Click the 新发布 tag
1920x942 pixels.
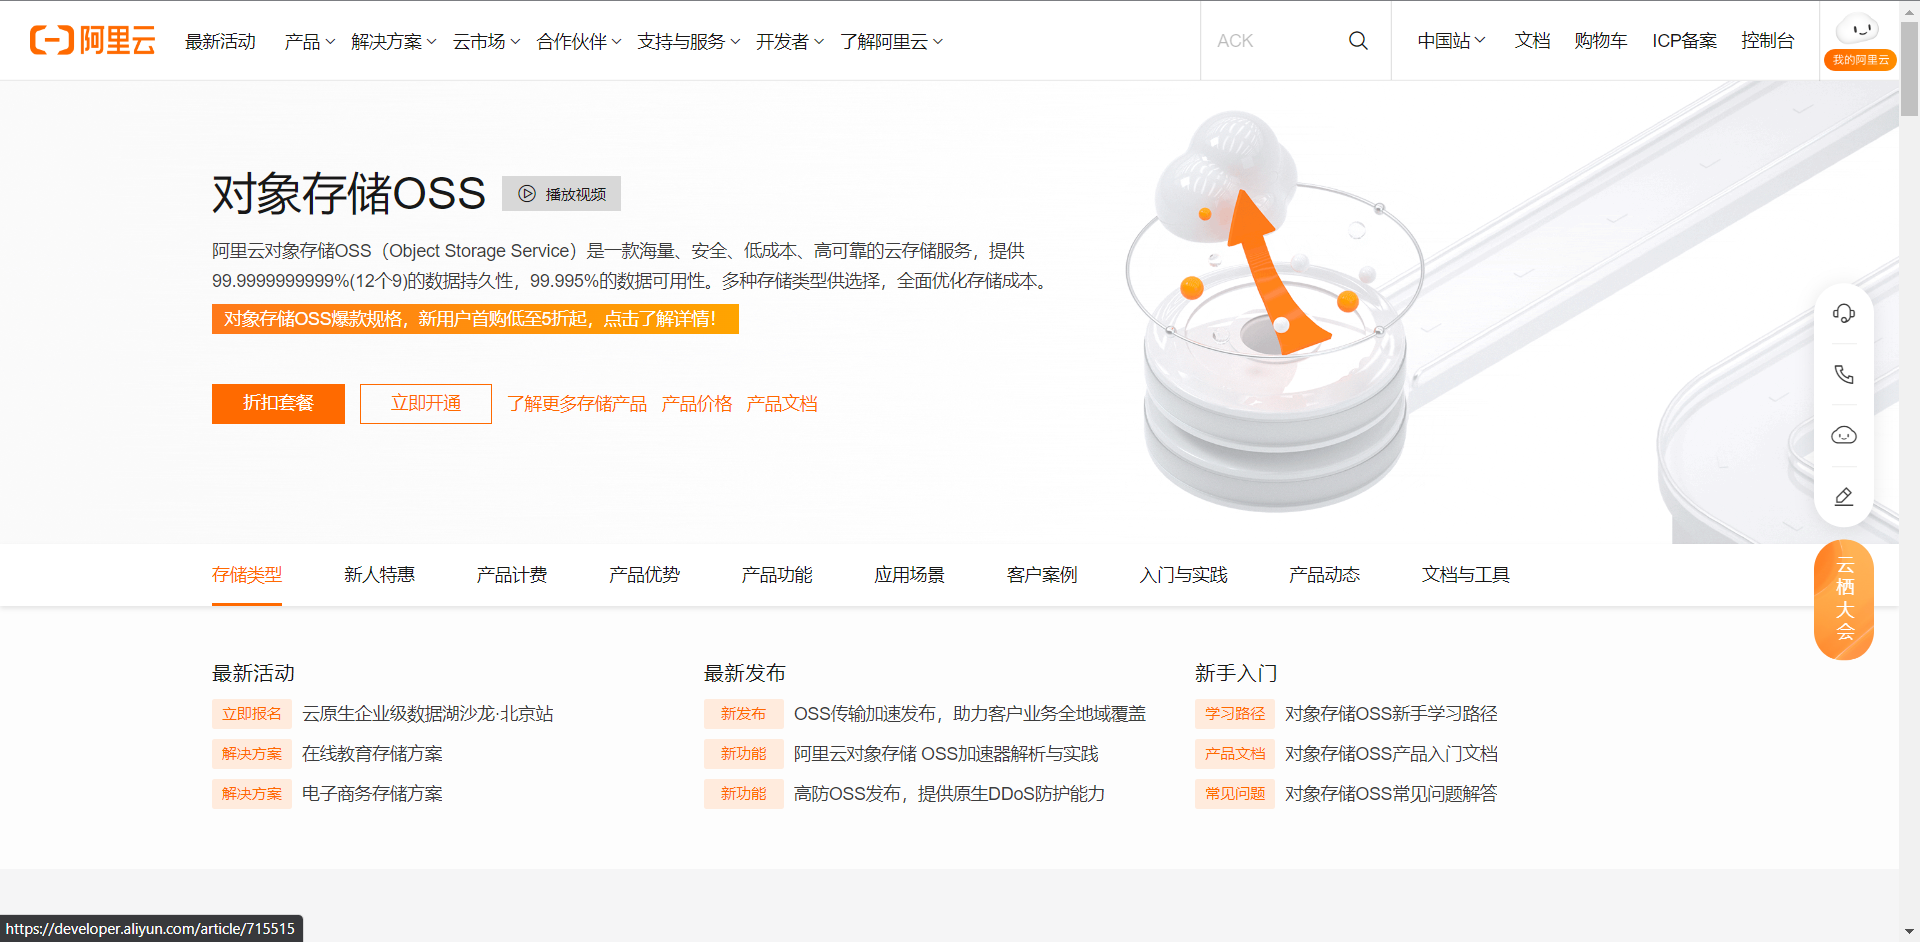click(x=744, y=714)
